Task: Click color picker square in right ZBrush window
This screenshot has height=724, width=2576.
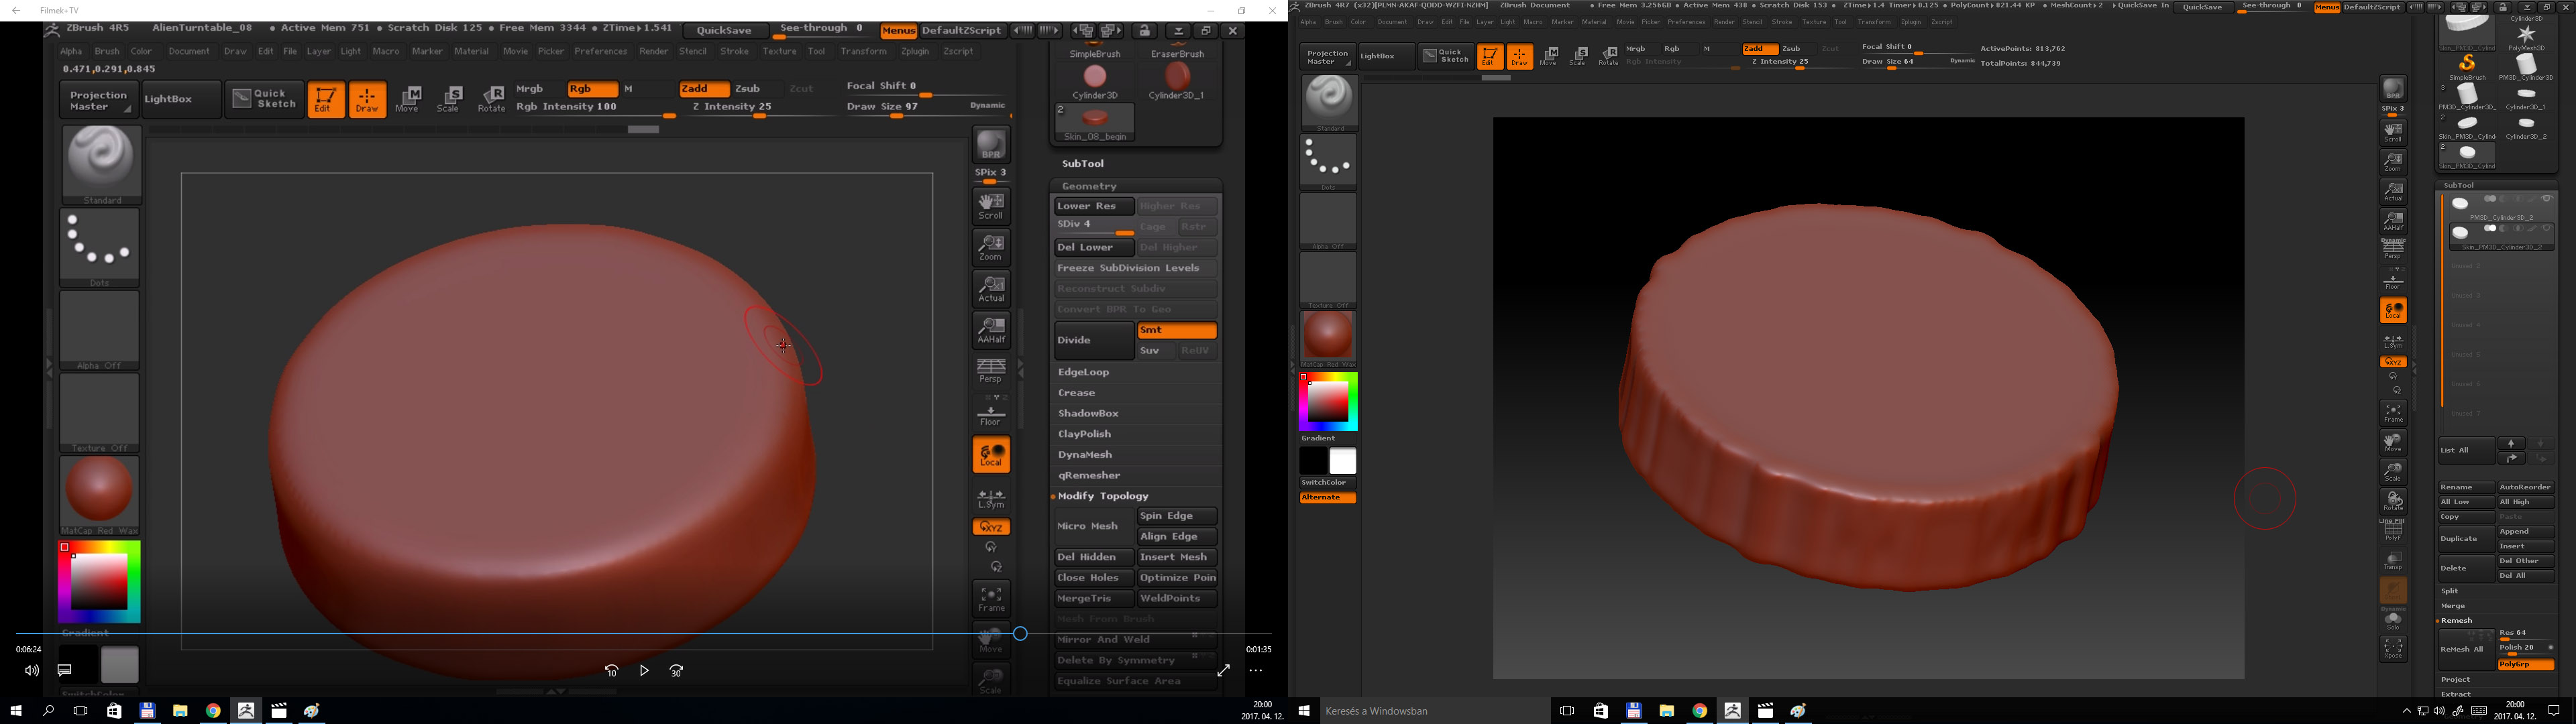Action: 1329,402
